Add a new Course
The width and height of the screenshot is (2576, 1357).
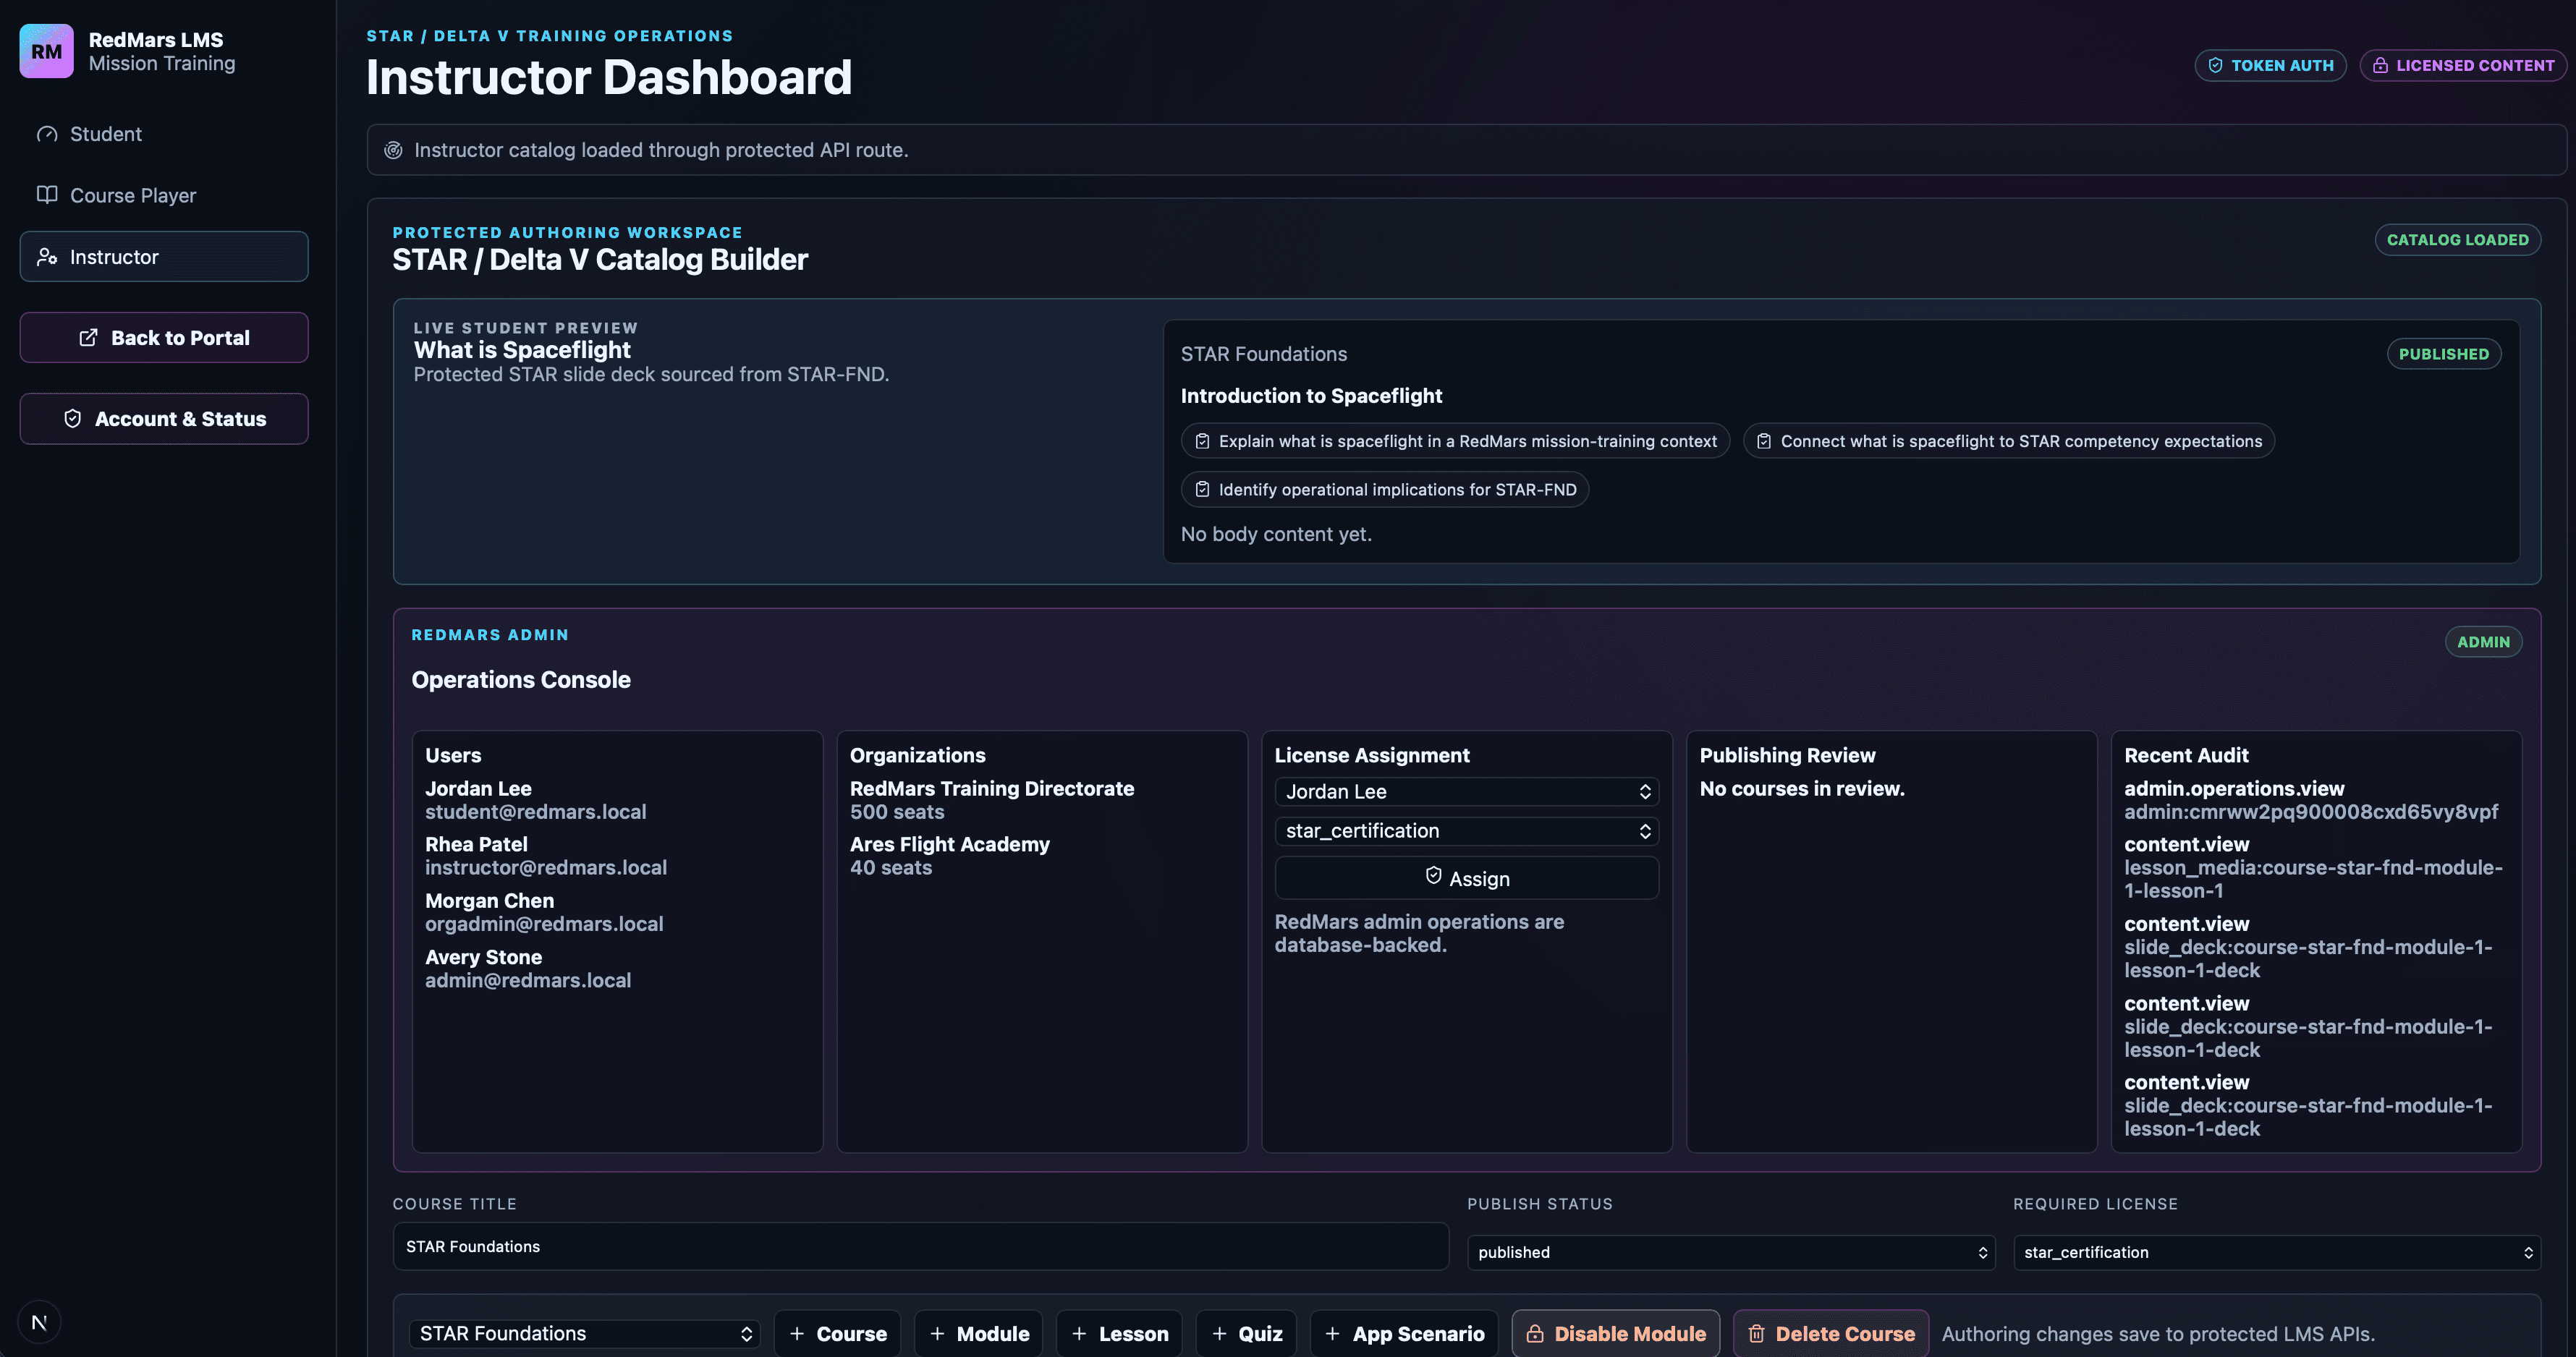tap(837, 1334)
